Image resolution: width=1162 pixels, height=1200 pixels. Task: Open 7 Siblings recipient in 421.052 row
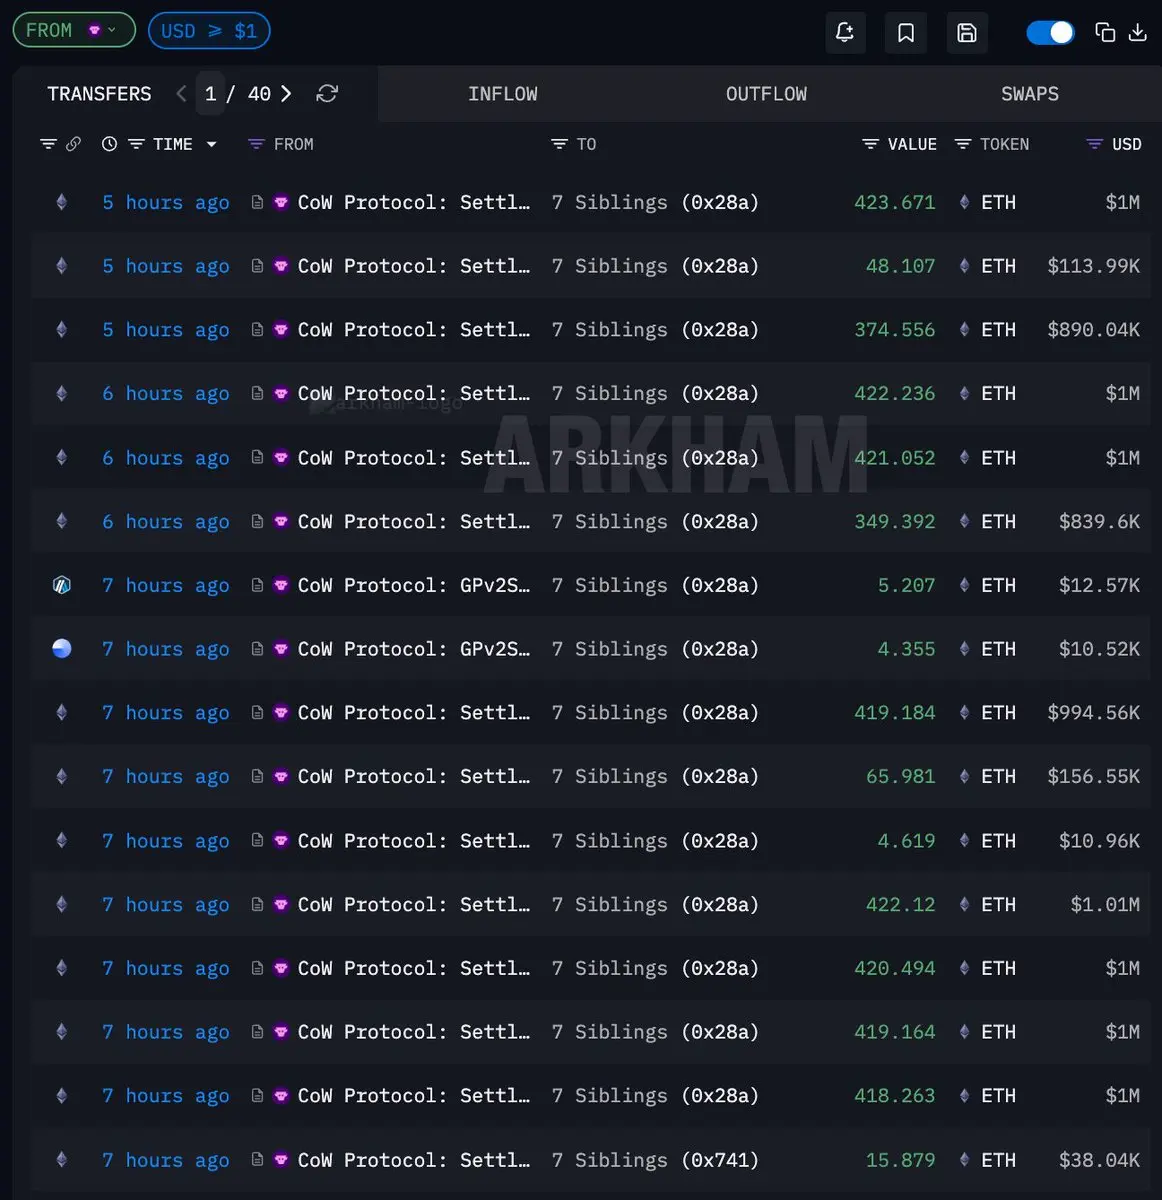pos(655,457)
